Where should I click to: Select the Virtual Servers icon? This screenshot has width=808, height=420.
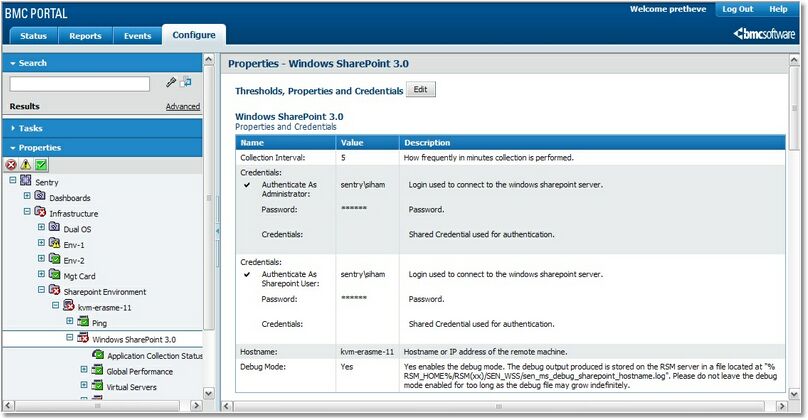(x=97, y=385)
